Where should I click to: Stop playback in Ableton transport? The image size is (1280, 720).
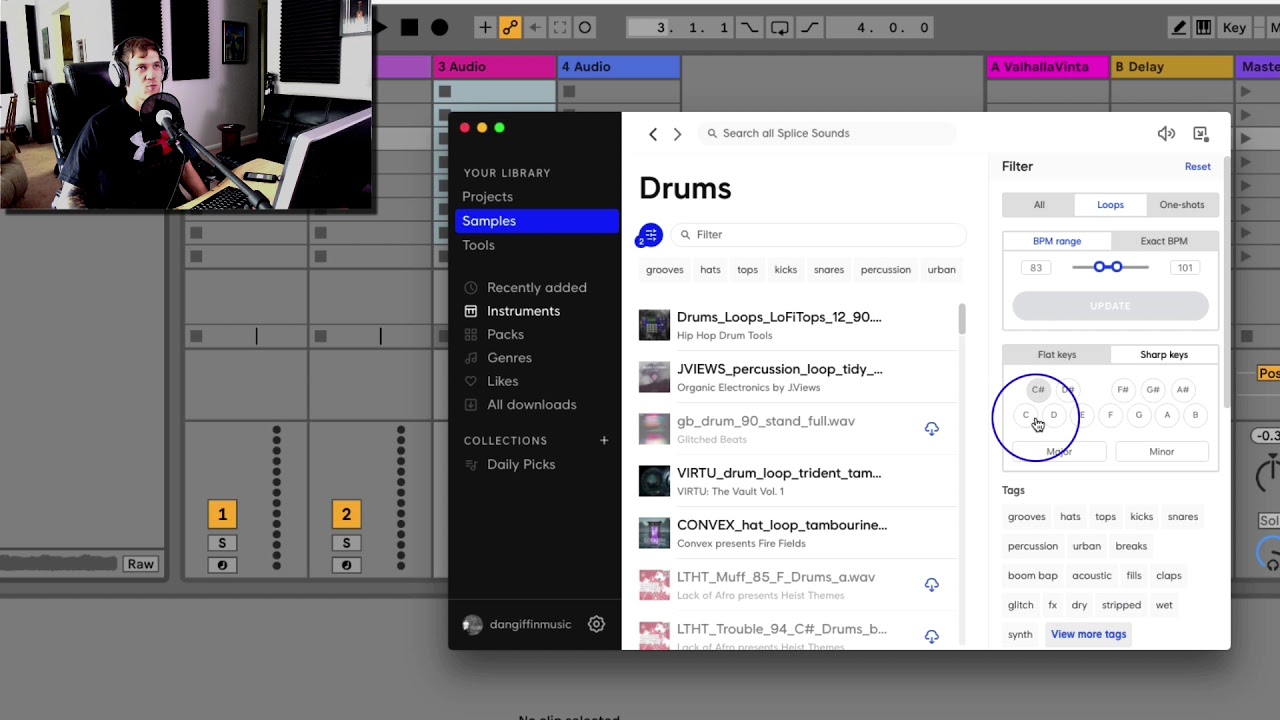click(409, 27)
